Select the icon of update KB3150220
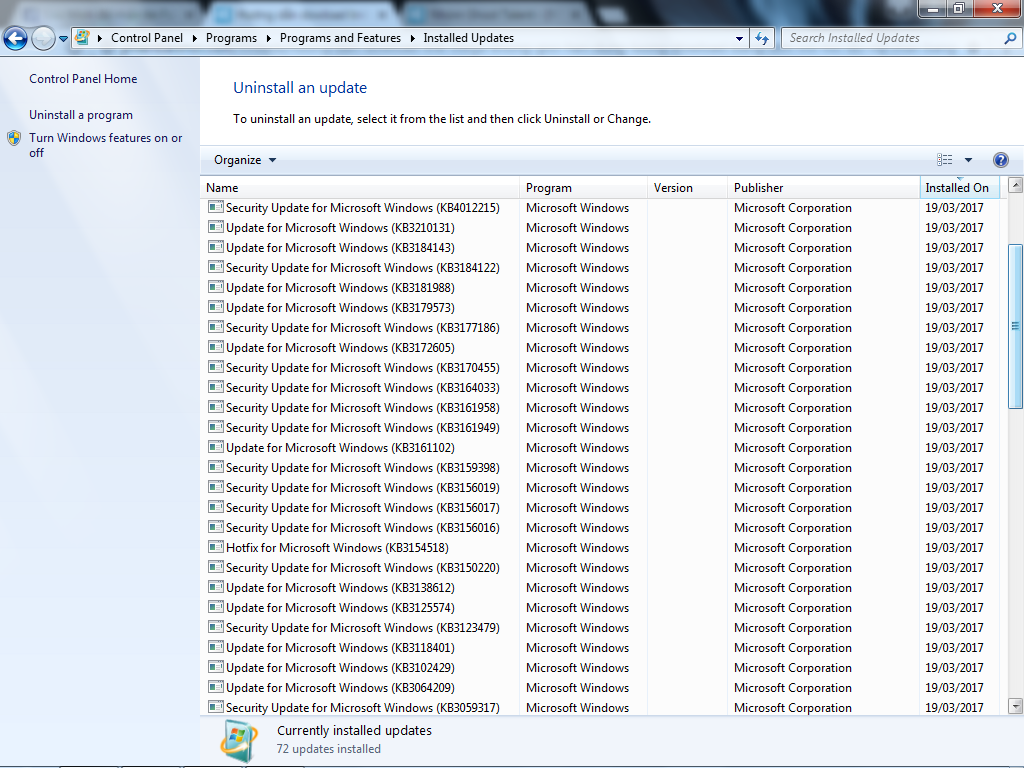Image resolution: width=1024 pixels, height=768 pixels. click(216, 567)
